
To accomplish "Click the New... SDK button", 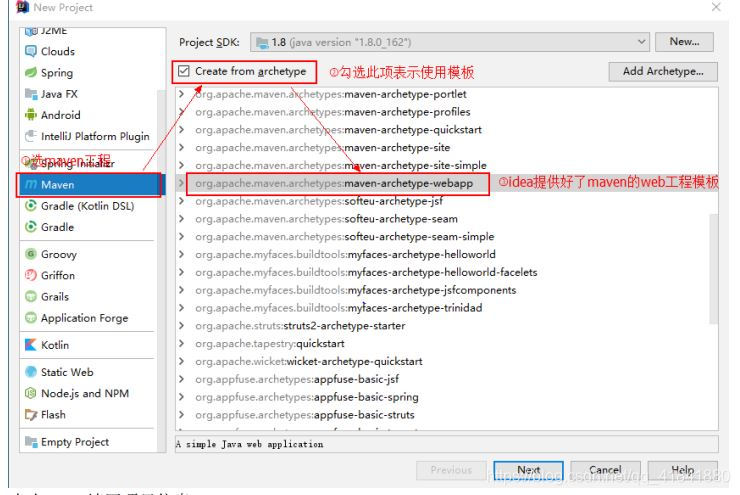I will coord(684,42).
